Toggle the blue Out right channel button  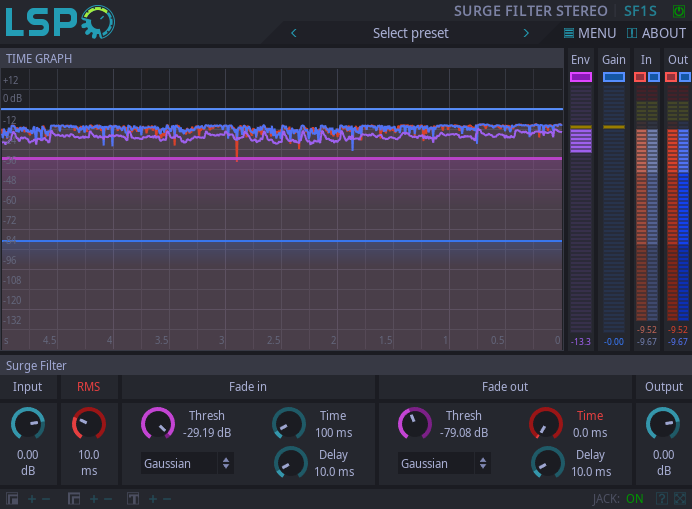(x=685, y=77)
